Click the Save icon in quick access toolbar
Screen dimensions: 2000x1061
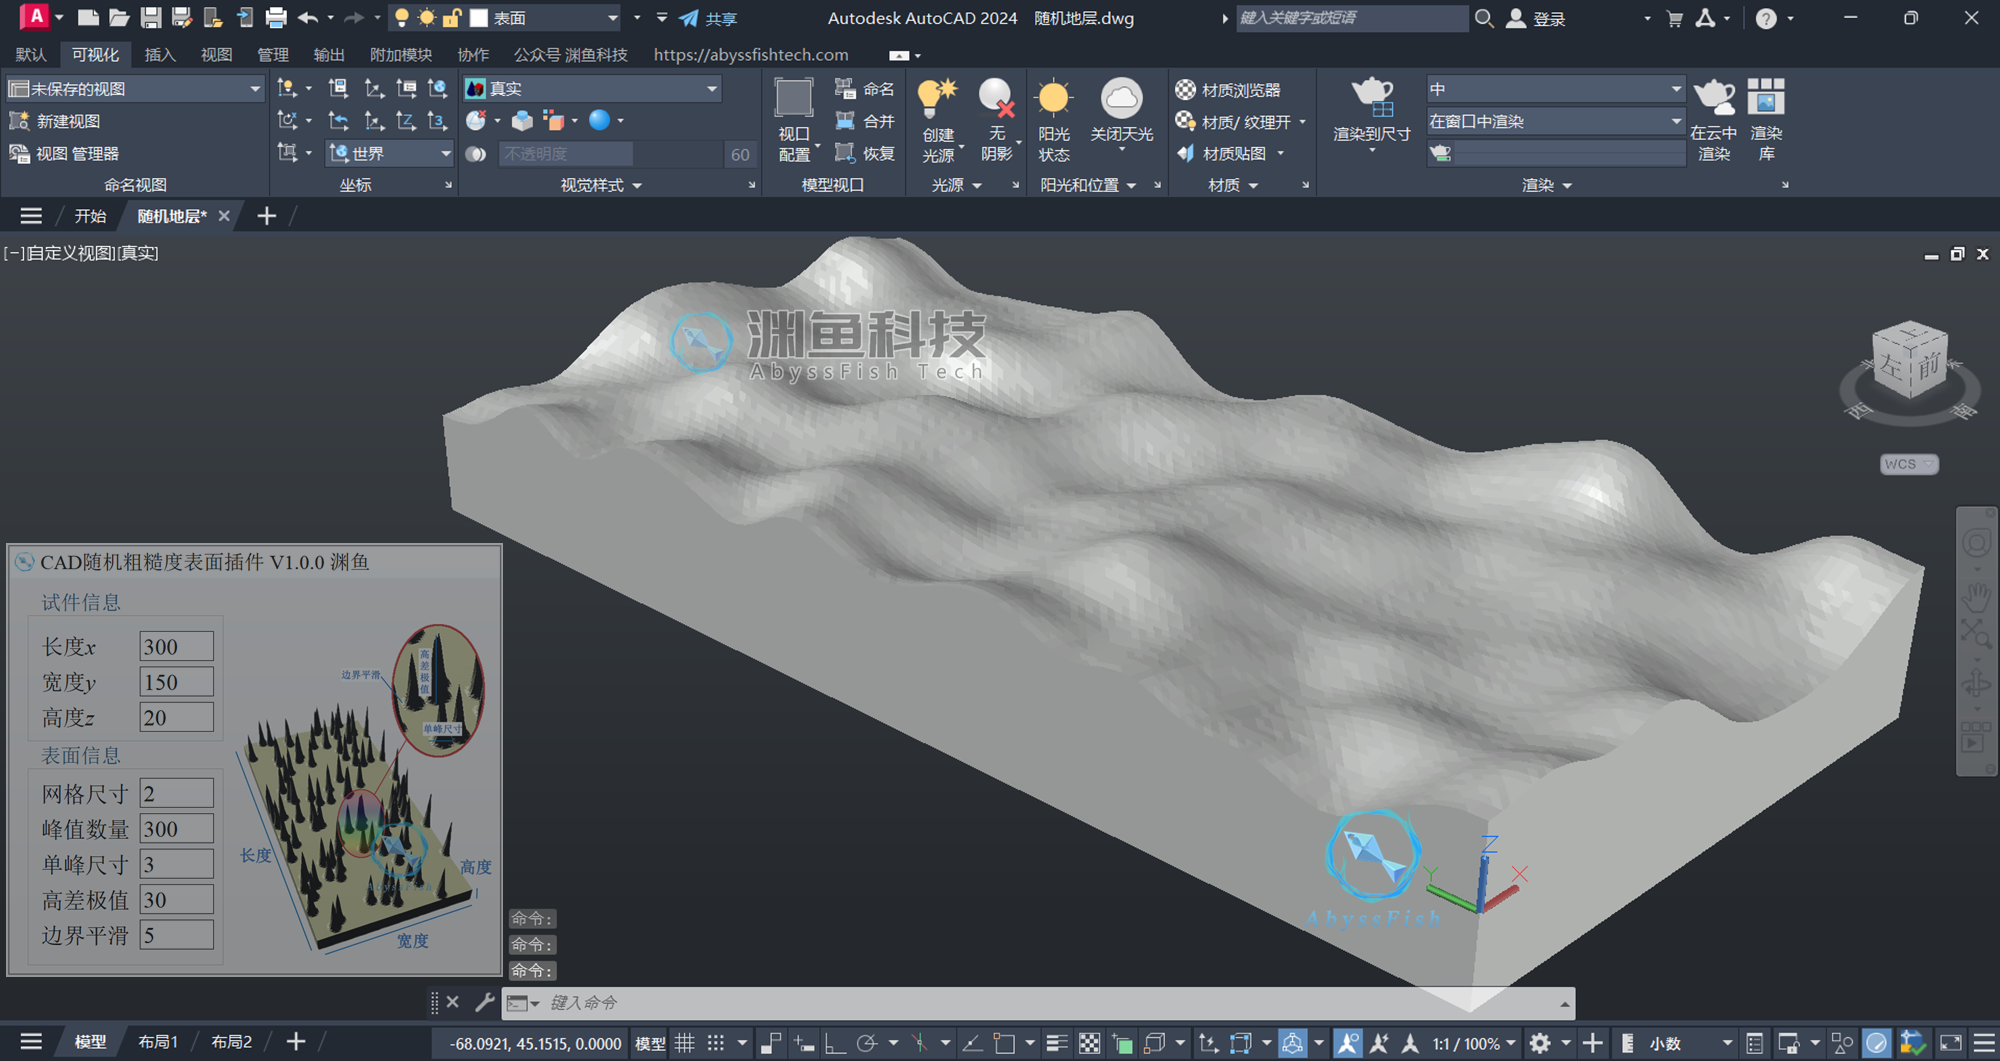click(151, 17)
